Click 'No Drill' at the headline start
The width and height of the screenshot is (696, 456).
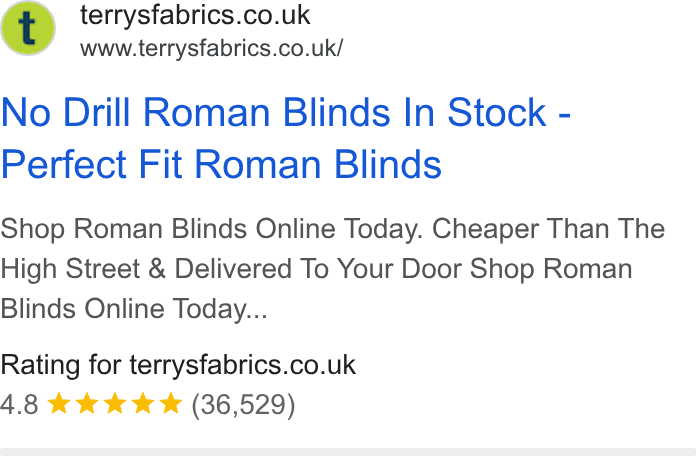pos(66,112)
